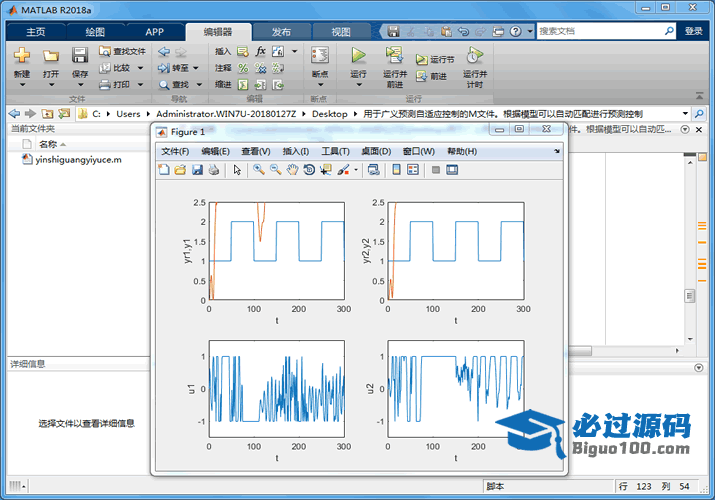Screen dimensions: 715x500
Task: Click Save Figure icon in Figure 1 toolbar
Action: (x=197, y=170)
